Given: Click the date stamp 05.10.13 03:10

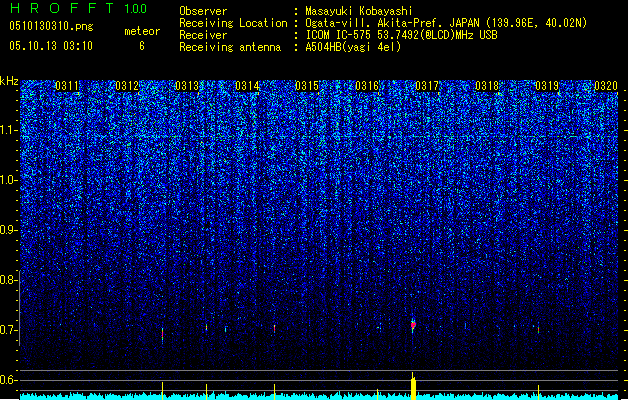Looking at the screenshot, I should [x=51, y=46].
